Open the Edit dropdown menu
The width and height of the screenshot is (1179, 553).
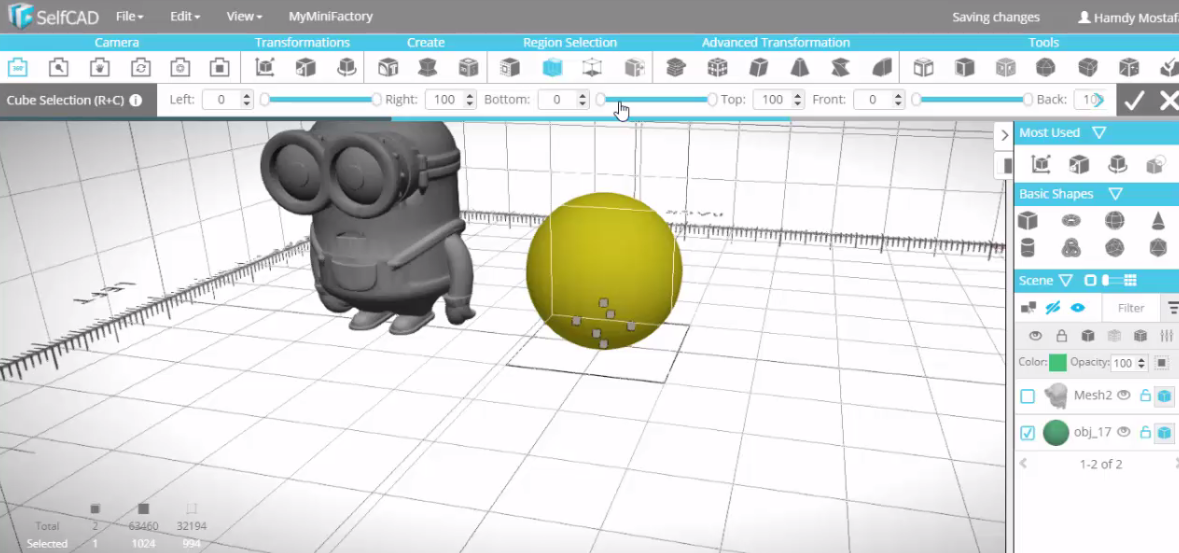click(185, 17)
